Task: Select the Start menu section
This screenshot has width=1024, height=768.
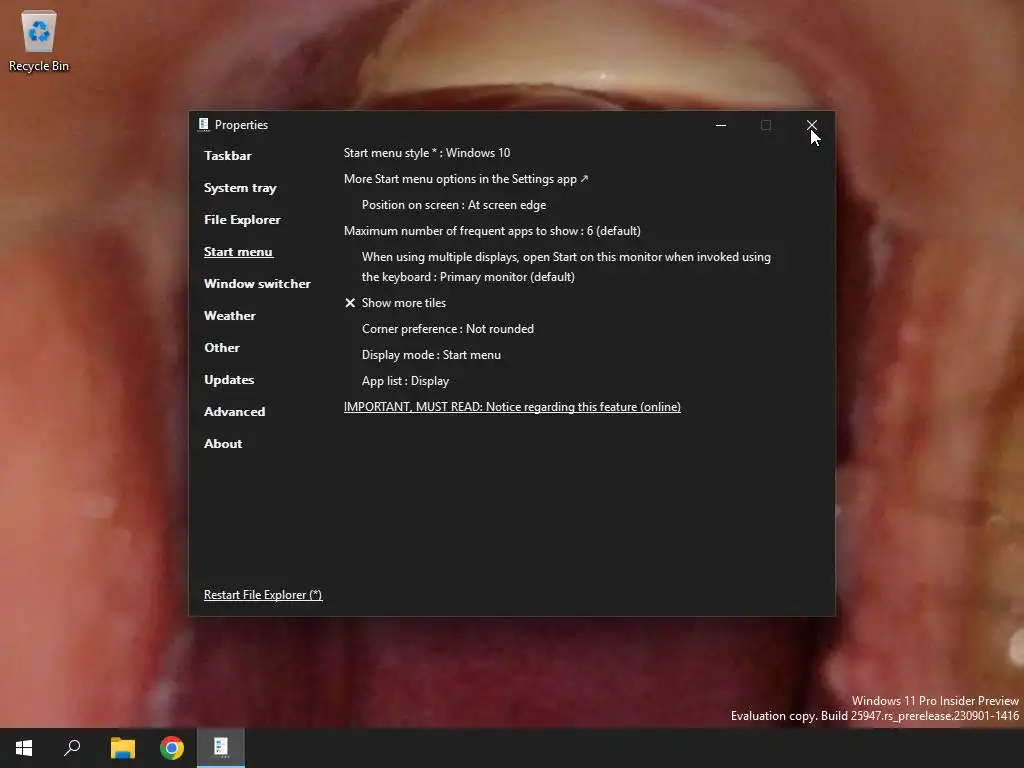Action: [238, 251]
